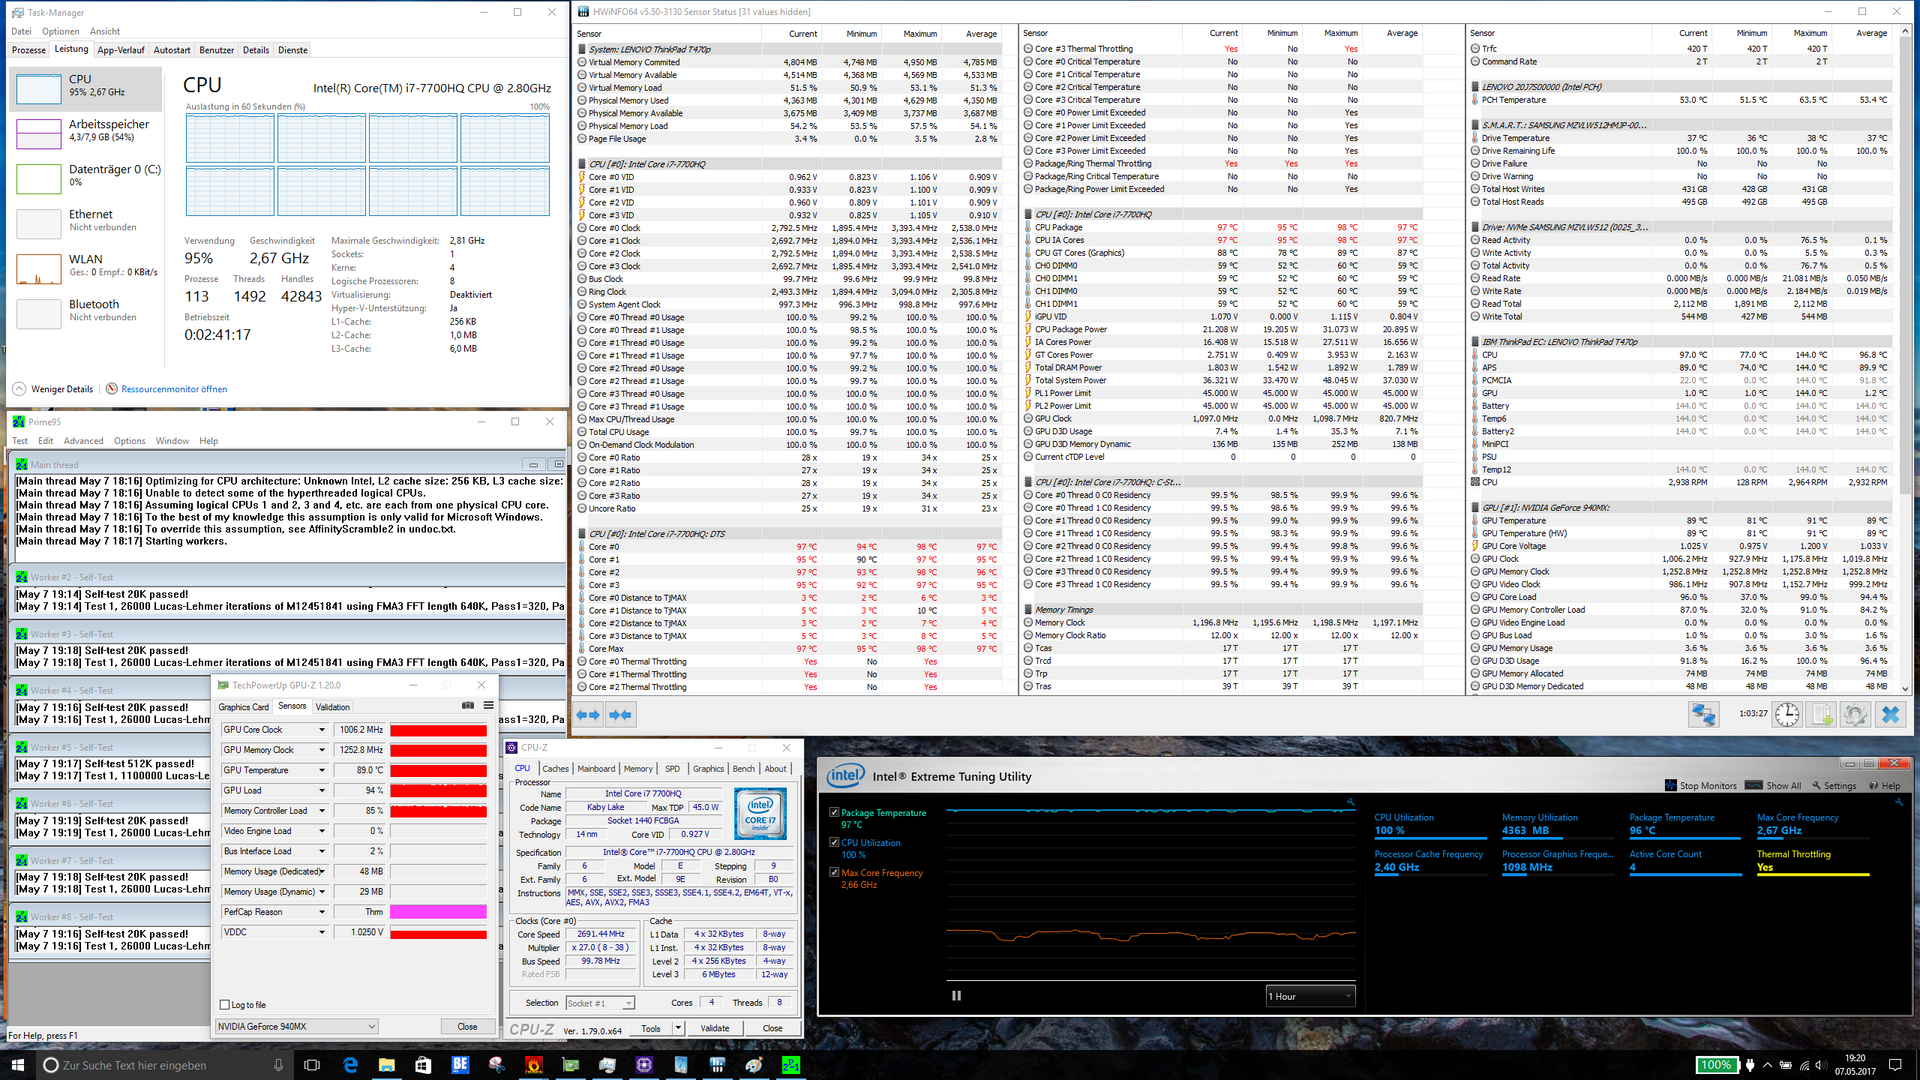Toggle CPU Utilization checkbox in XTU

[x=834, y=842]
